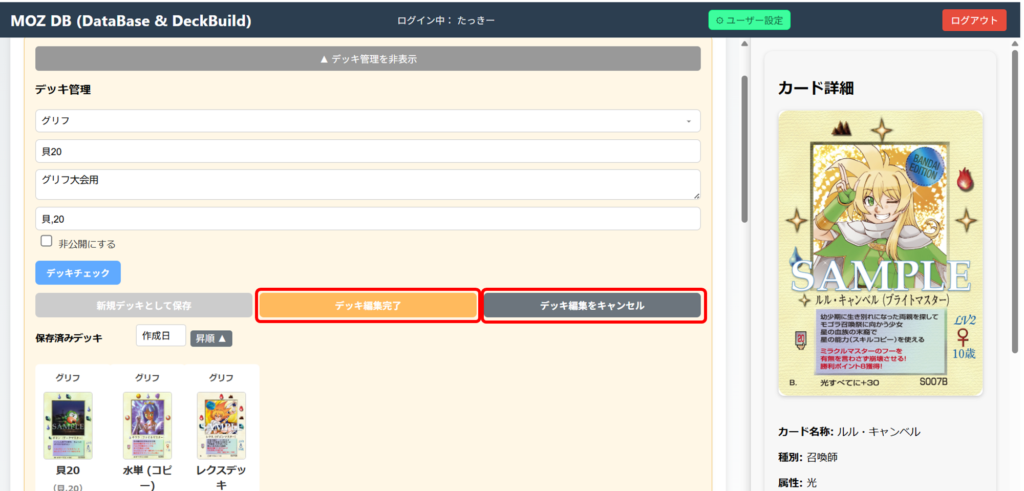Click the ログアウト logout button
The height and width of the screenshot is (491, 1024).
[973, 20]
